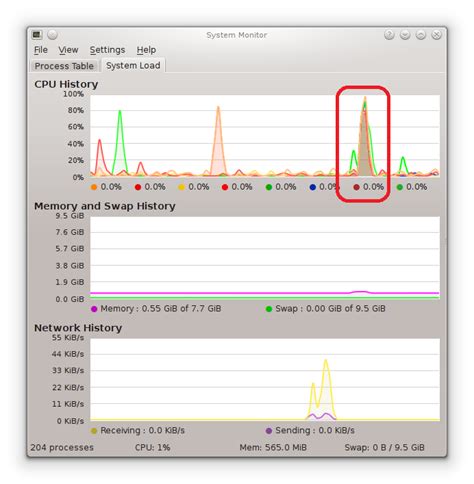Click the magenta Memory legend dot
The image size is (474, 484).
(x=94, y=309)
